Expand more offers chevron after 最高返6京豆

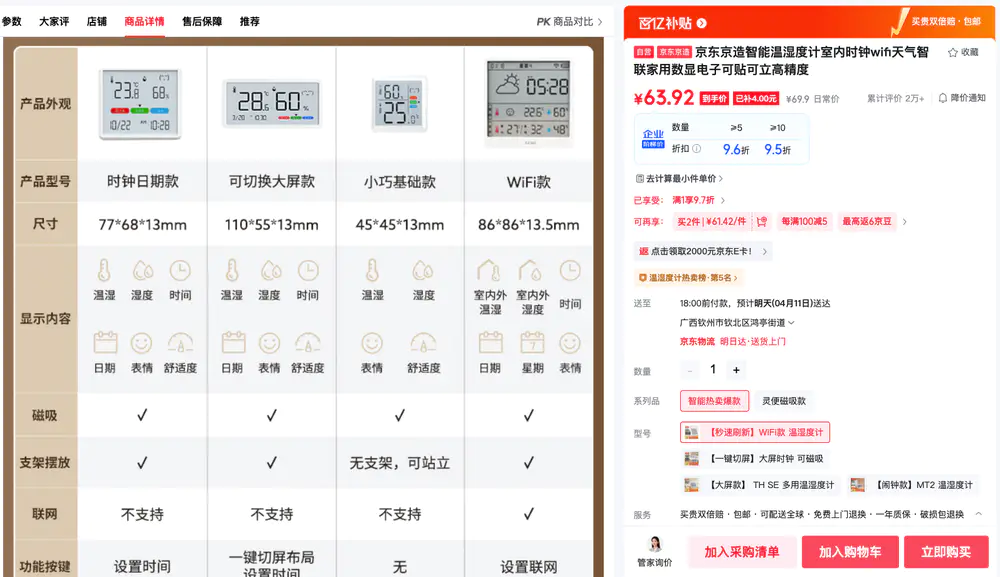click(904, 222)
